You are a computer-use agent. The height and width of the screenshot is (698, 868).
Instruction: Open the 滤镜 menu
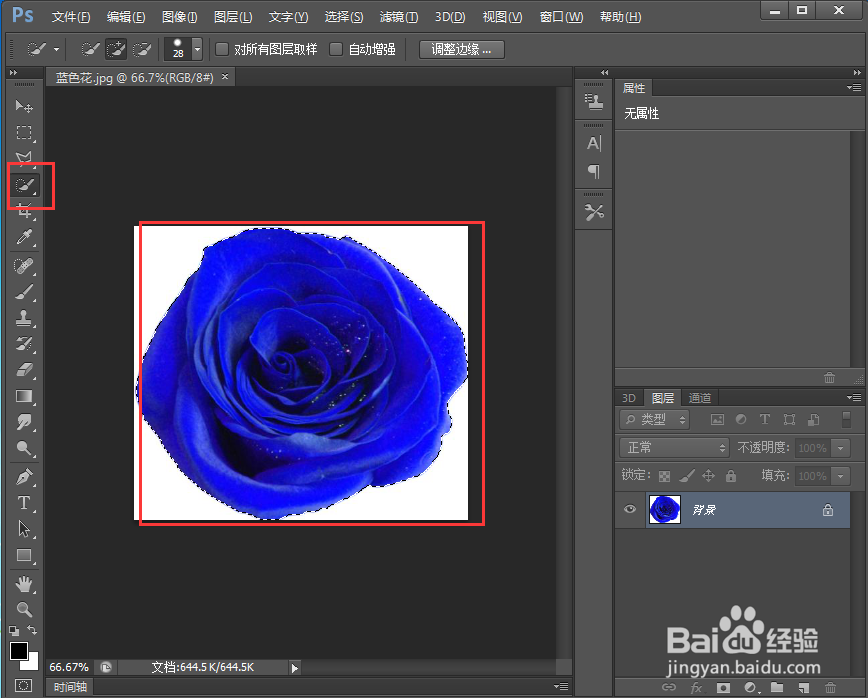(x=399, y=17)
